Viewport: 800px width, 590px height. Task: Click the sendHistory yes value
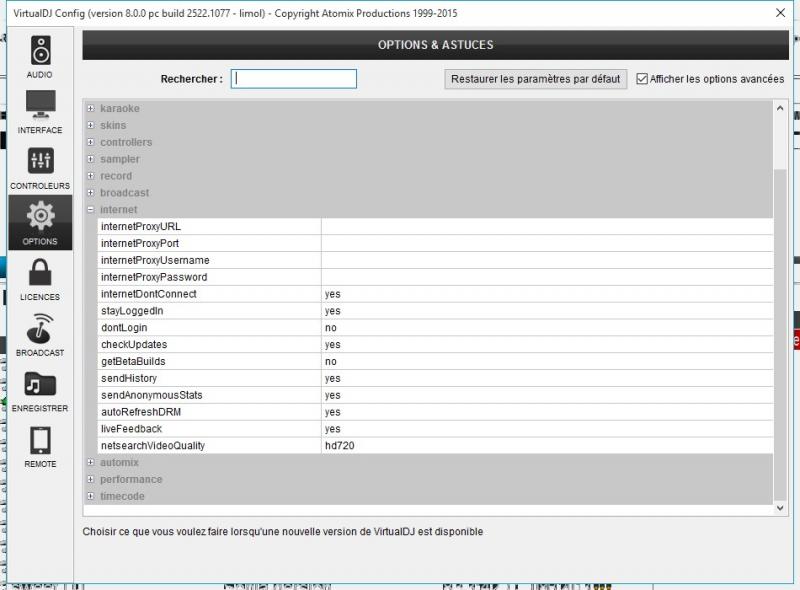pyautogui.click(x=547, y=378)
